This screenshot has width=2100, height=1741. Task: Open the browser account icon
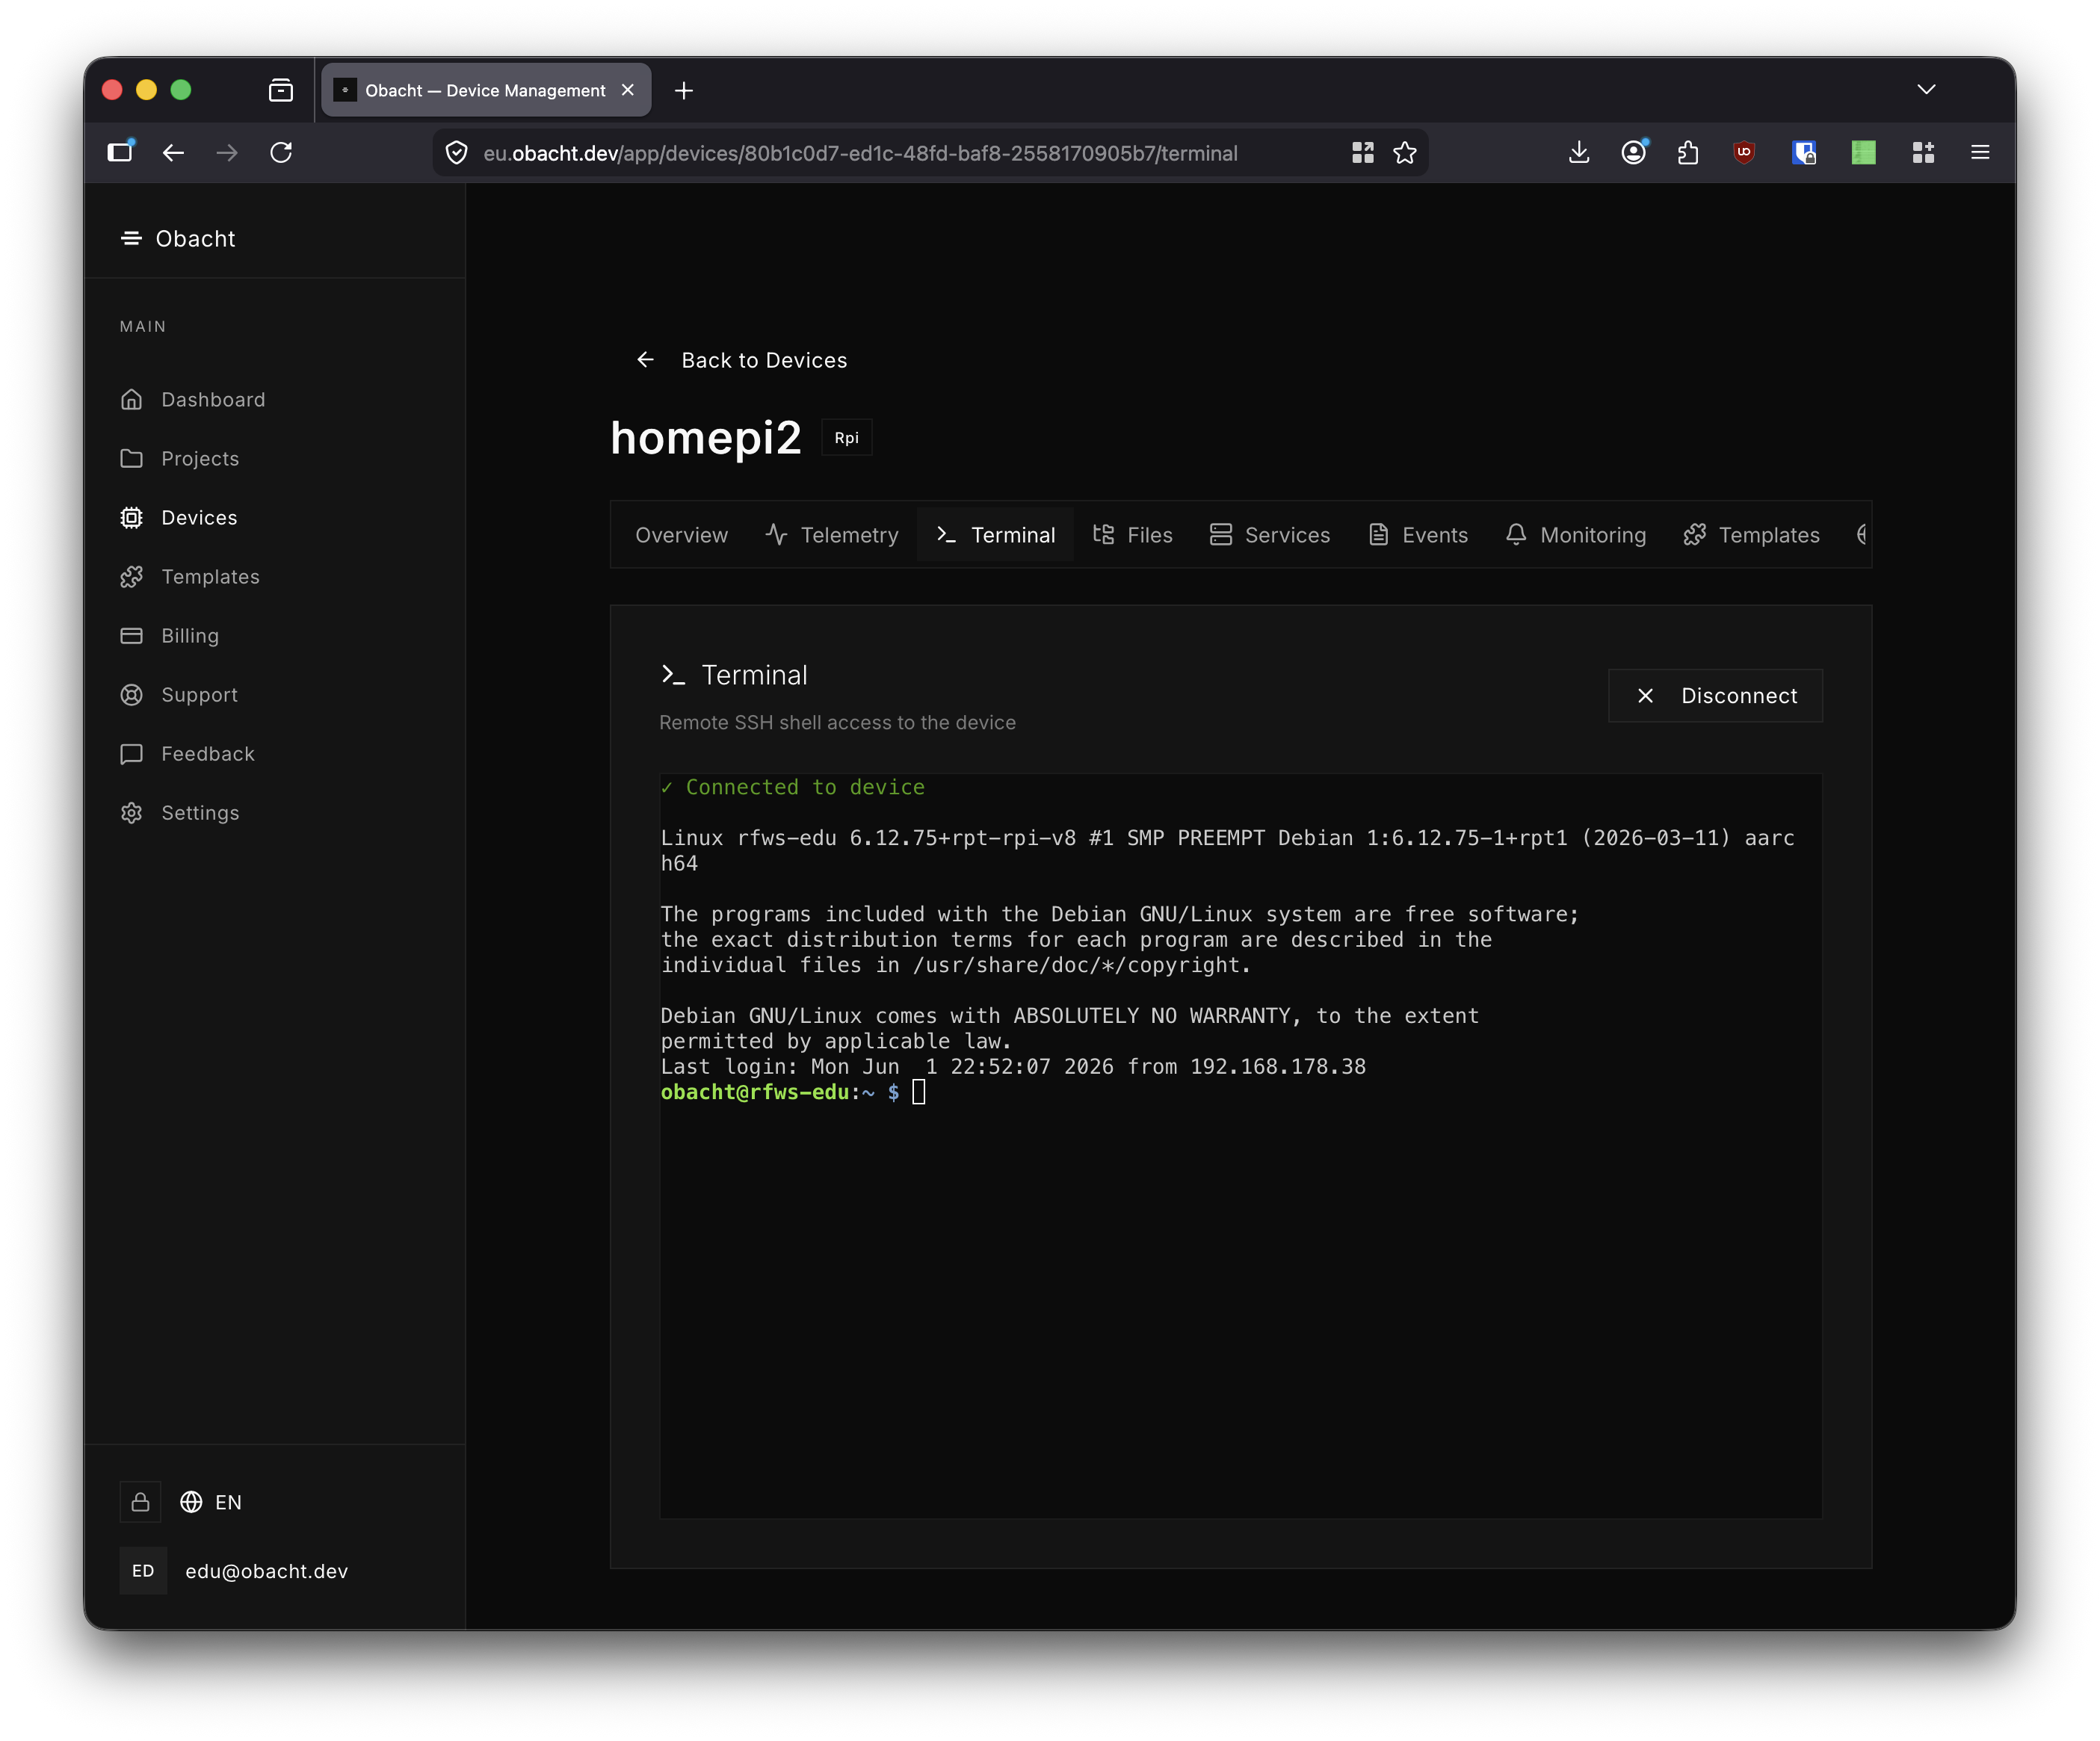pyautogui.click(x=1634, y=152)
